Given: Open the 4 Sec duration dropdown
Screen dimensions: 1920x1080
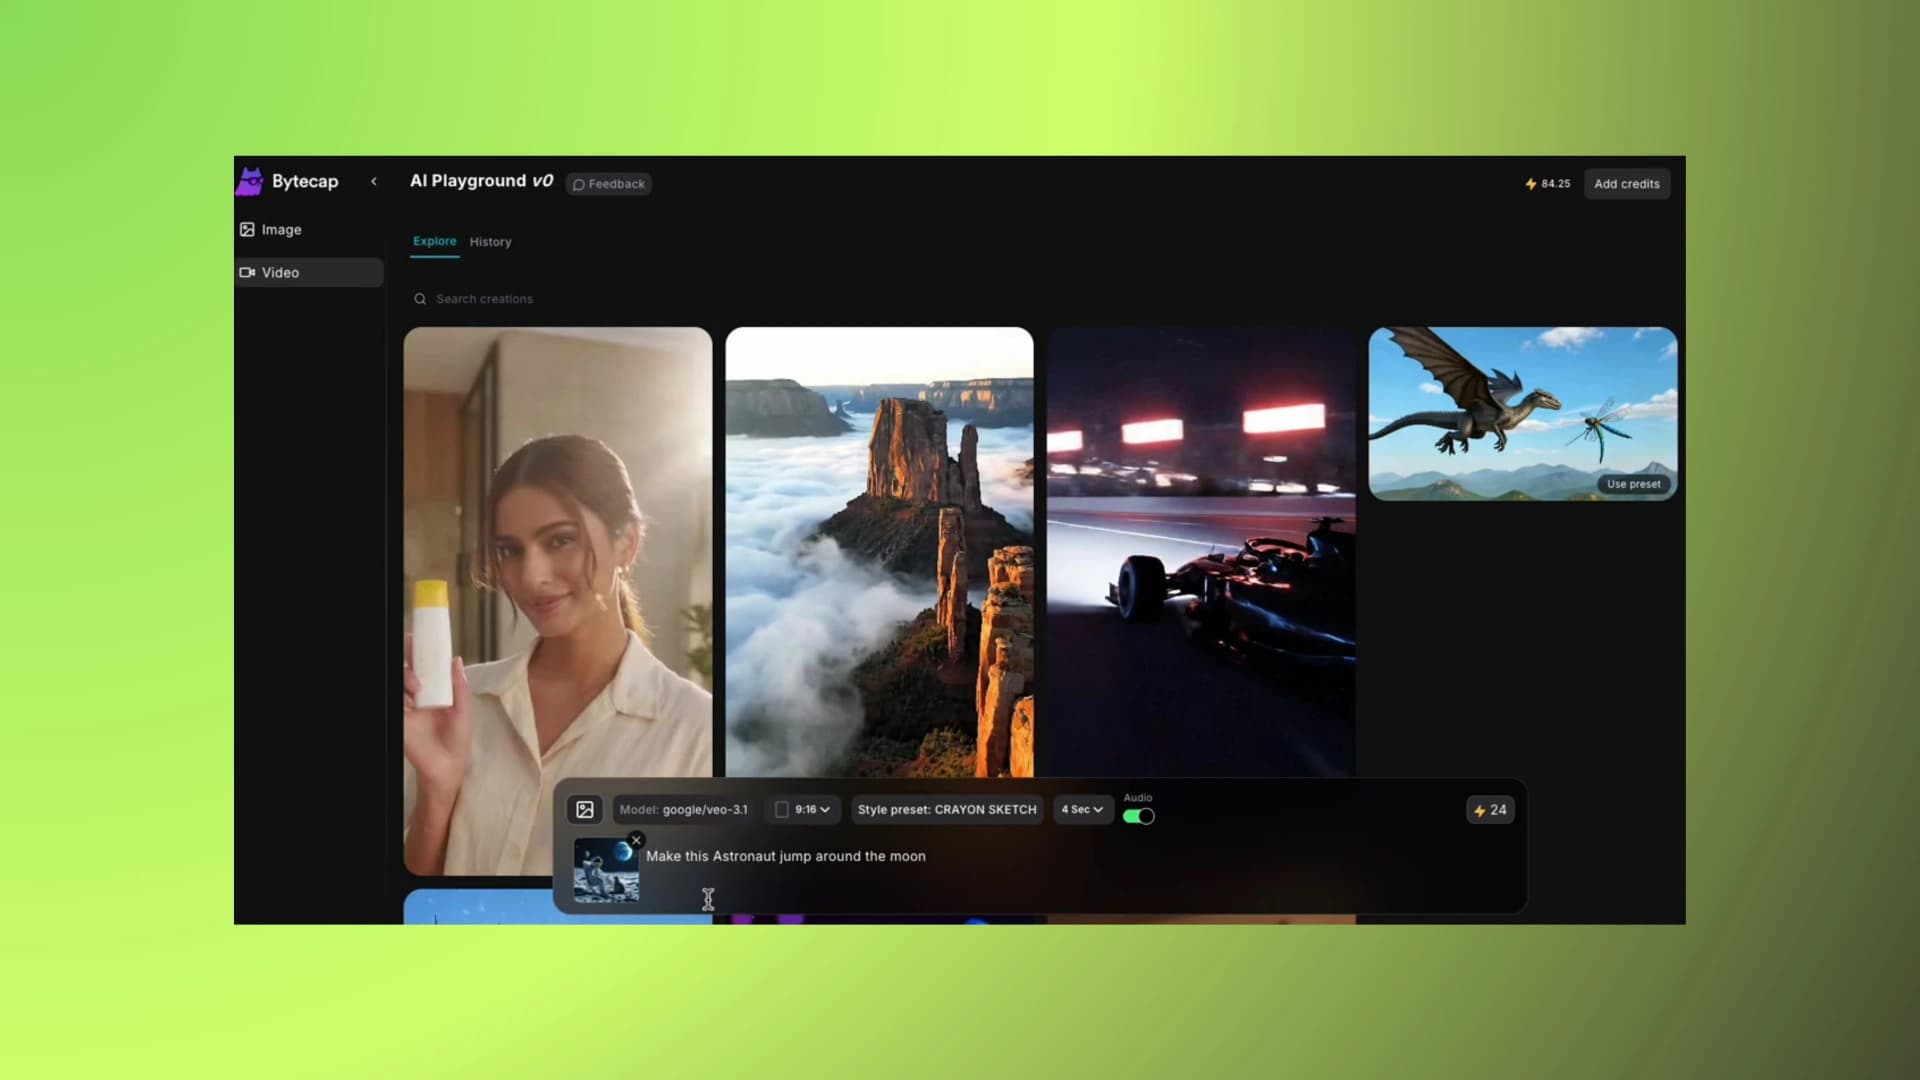Looking at the screenshot, I should (1082, 810).
